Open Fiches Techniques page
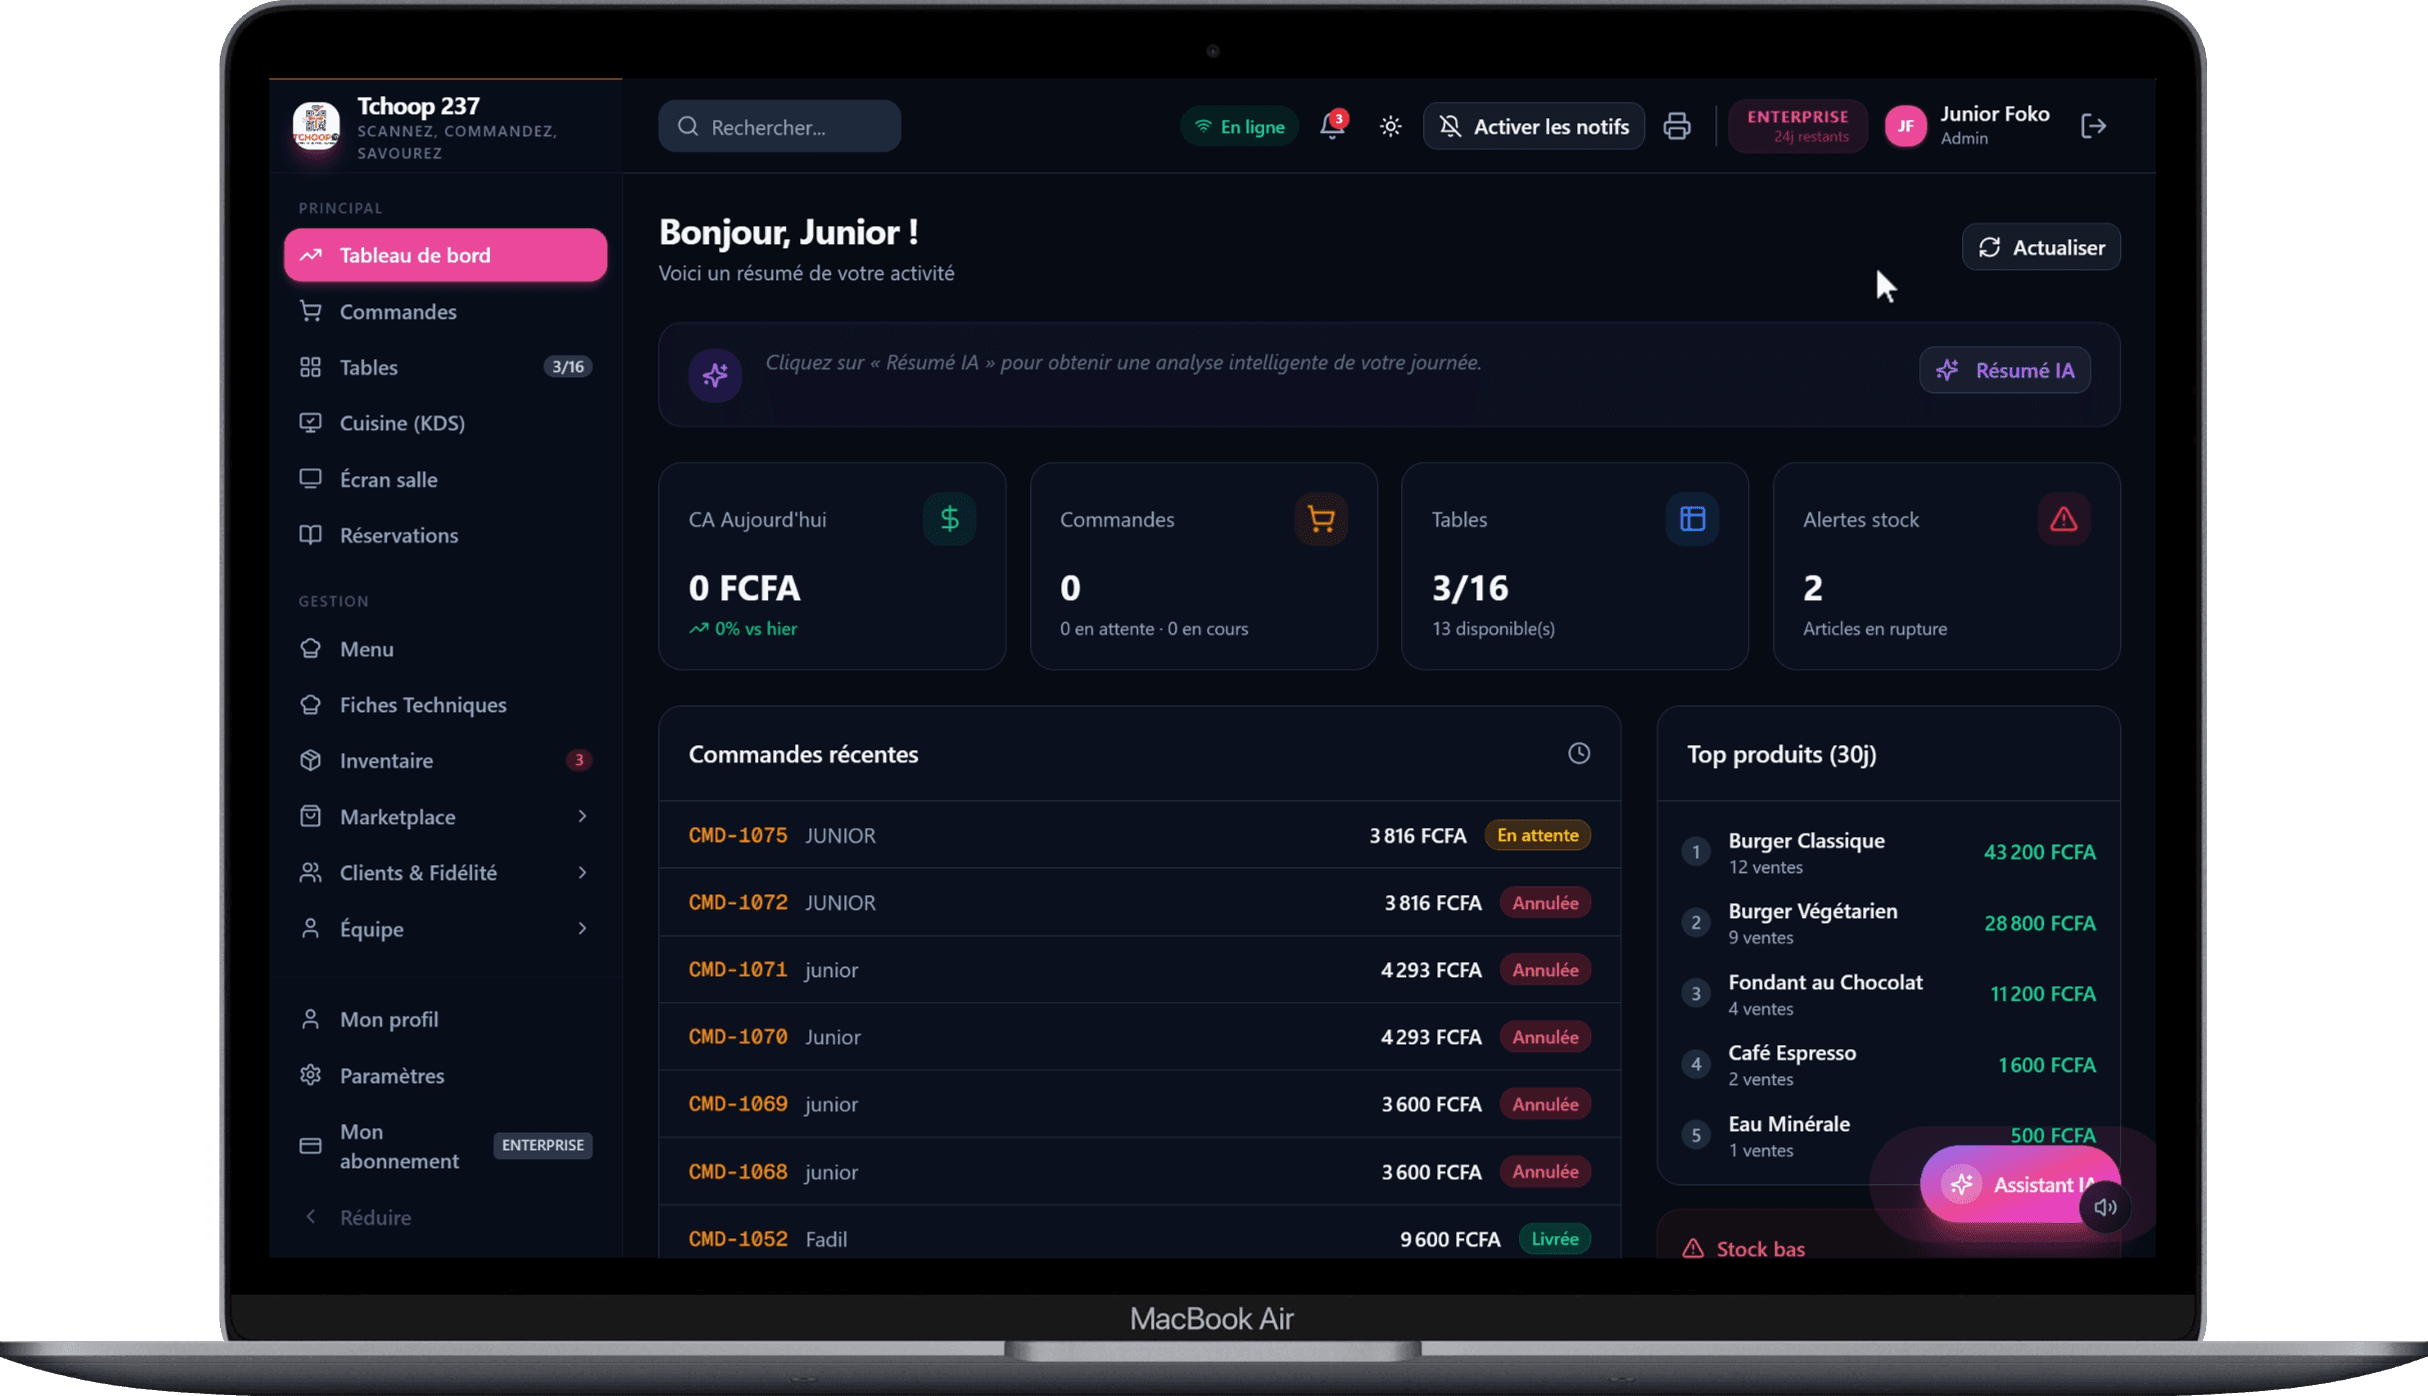 445,704
